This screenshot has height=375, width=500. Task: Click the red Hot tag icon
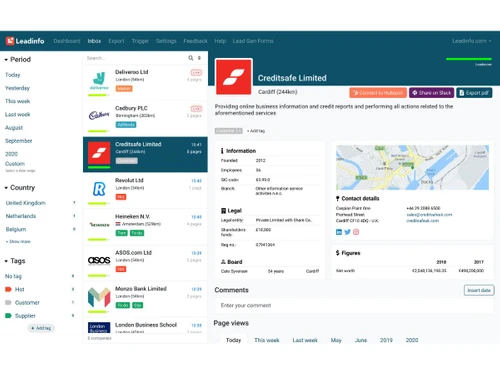tap(8, 289)
